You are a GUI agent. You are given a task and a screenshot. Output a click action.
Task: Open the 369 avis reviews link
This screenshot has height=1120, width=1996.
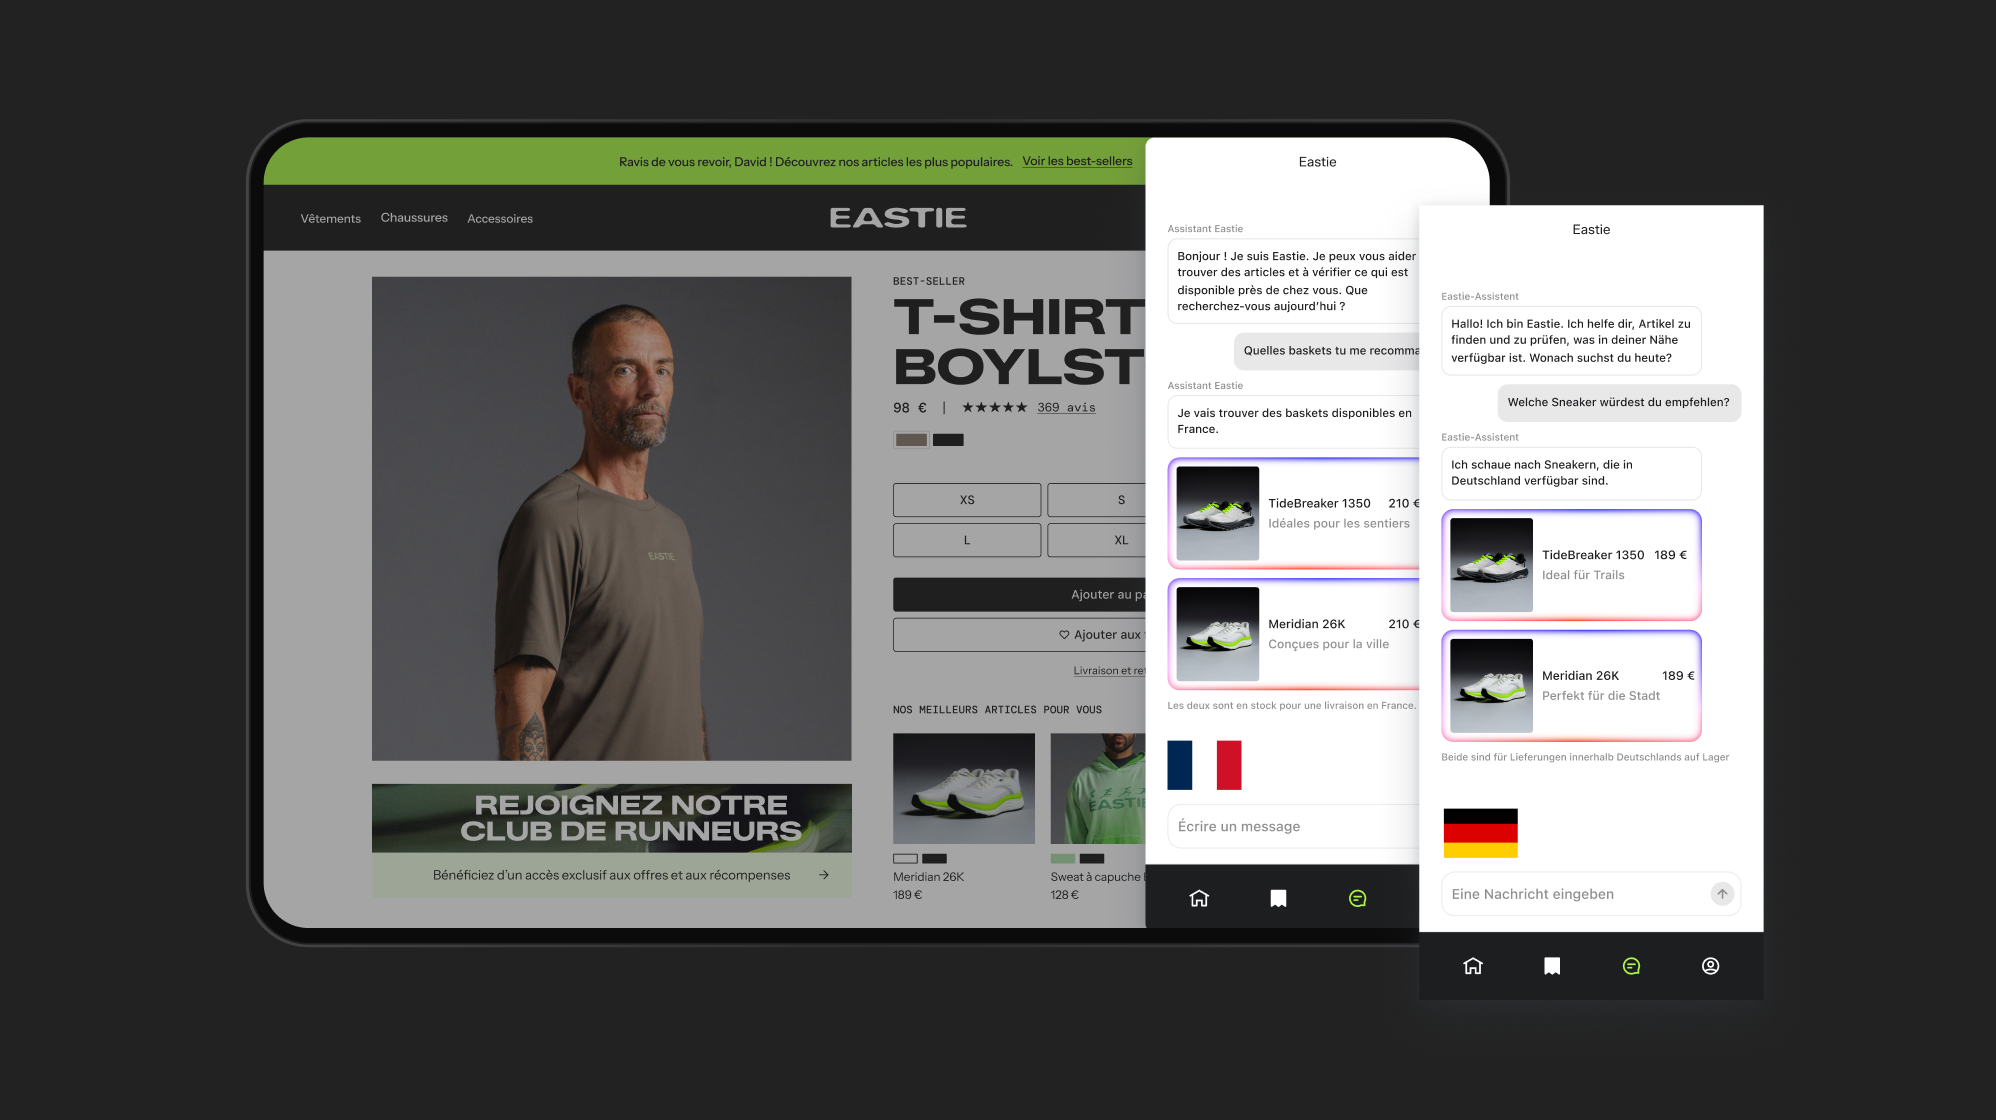tap(1066, 408)
